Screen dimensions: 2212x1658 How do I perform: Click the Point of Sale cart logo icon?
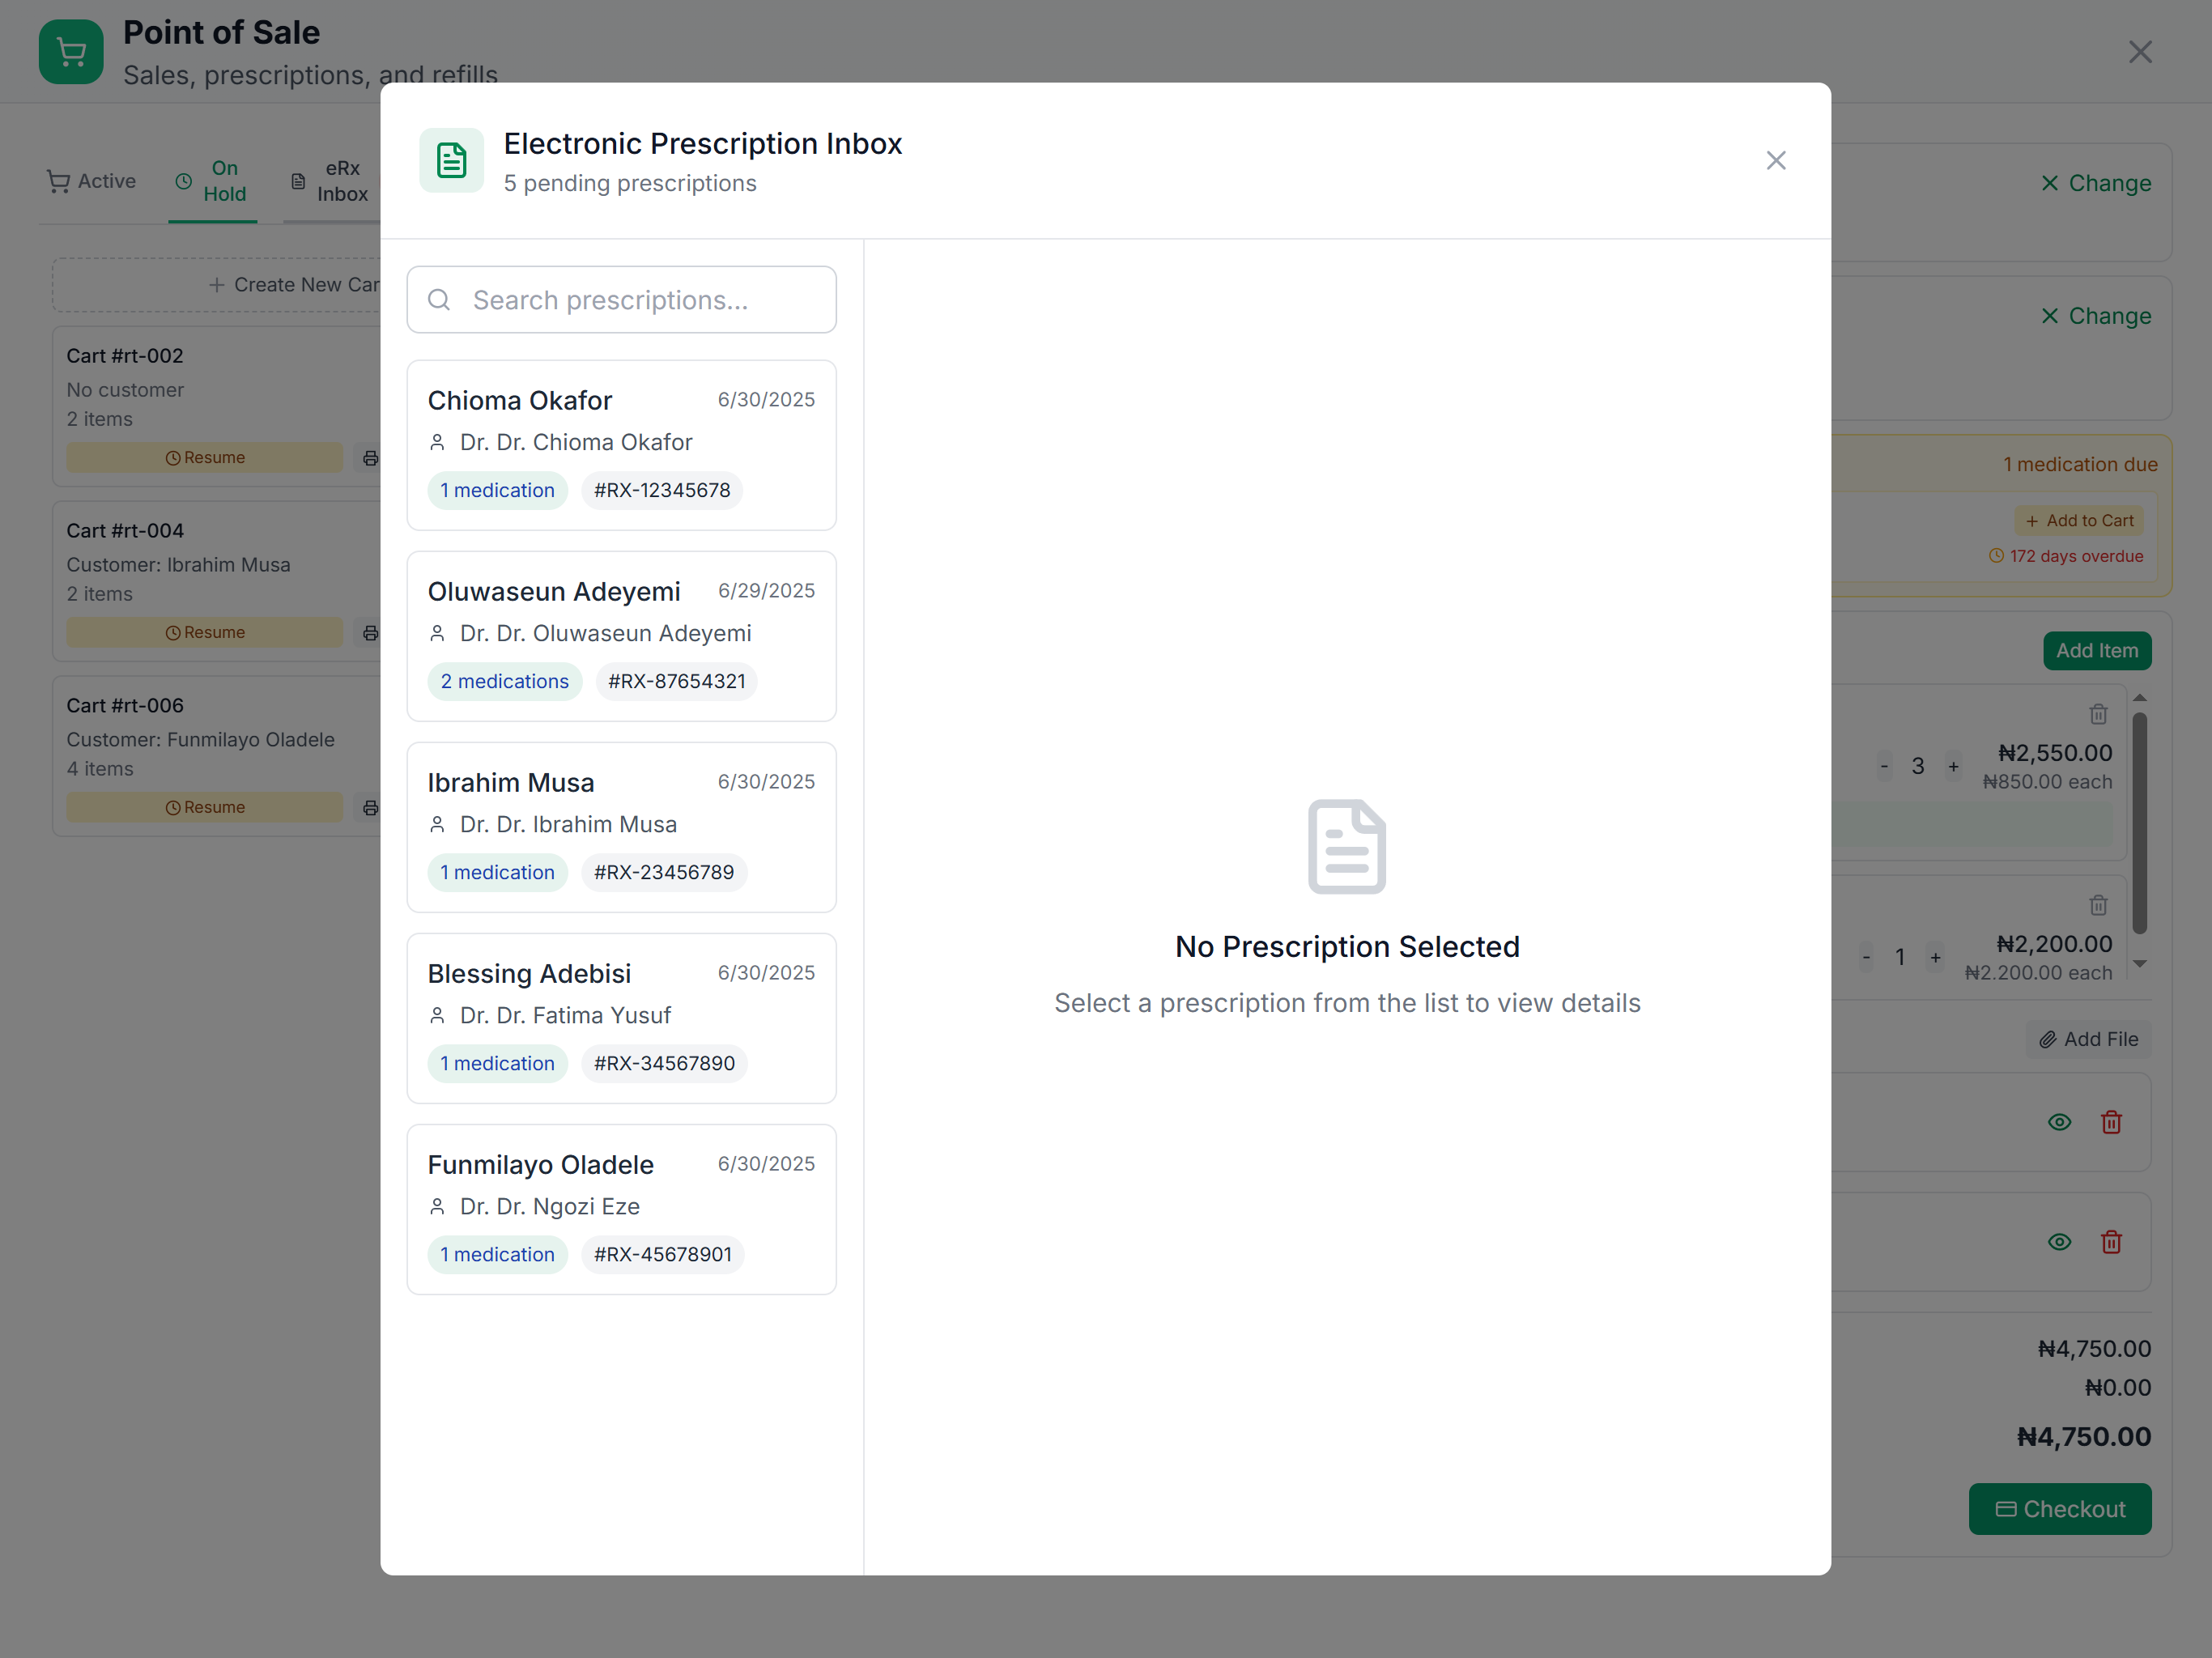[x=71, y=52]
